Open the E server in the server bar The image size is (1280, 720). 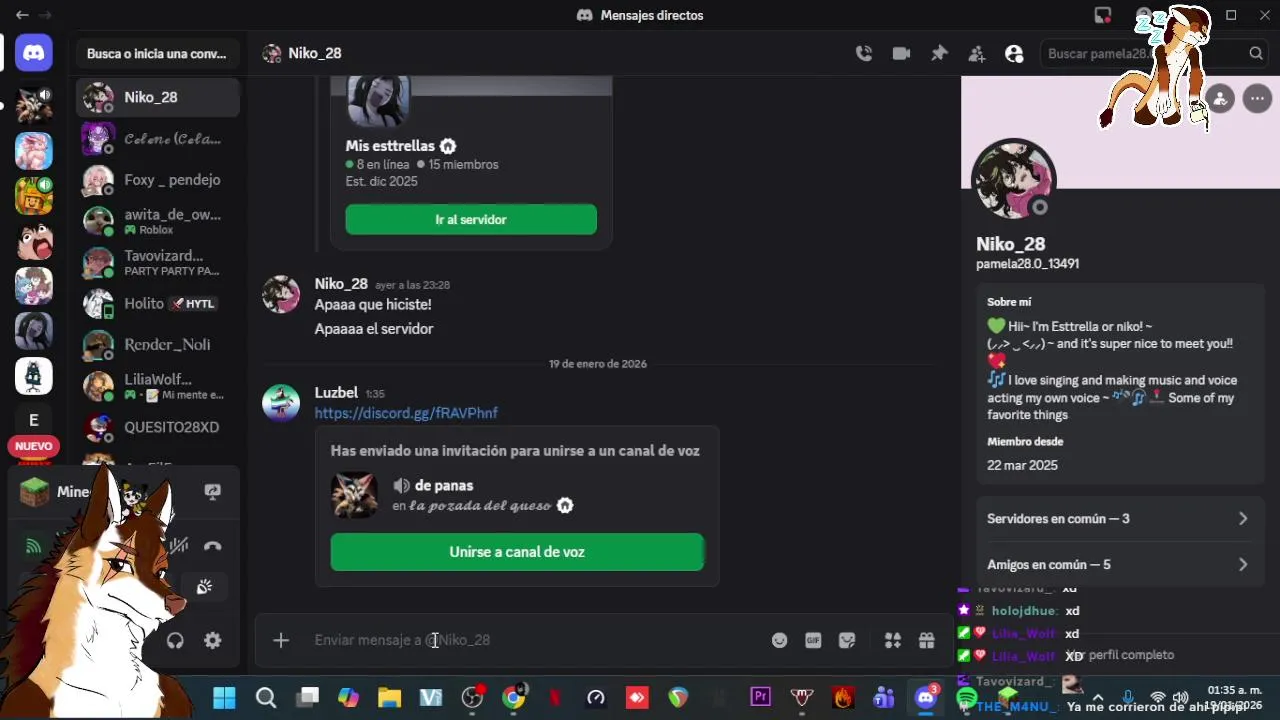tap(34, 420)
